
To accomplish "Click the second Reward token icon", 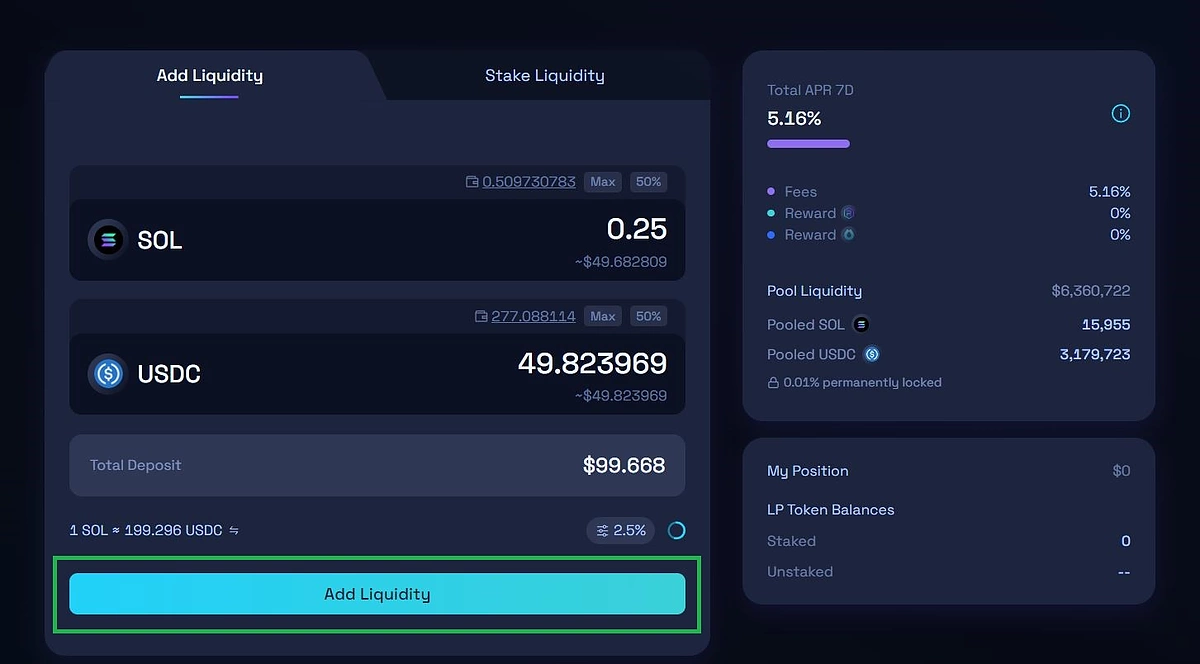I will tap(848, 234).
